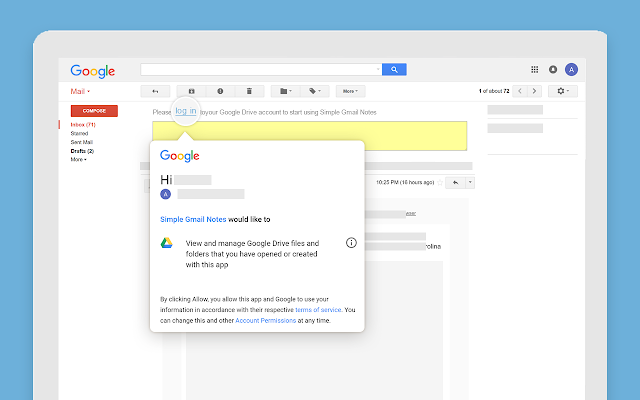Open the Starred folder
Image resolution: width=640 pixels, height=400 pixels.
click(79, 133)
